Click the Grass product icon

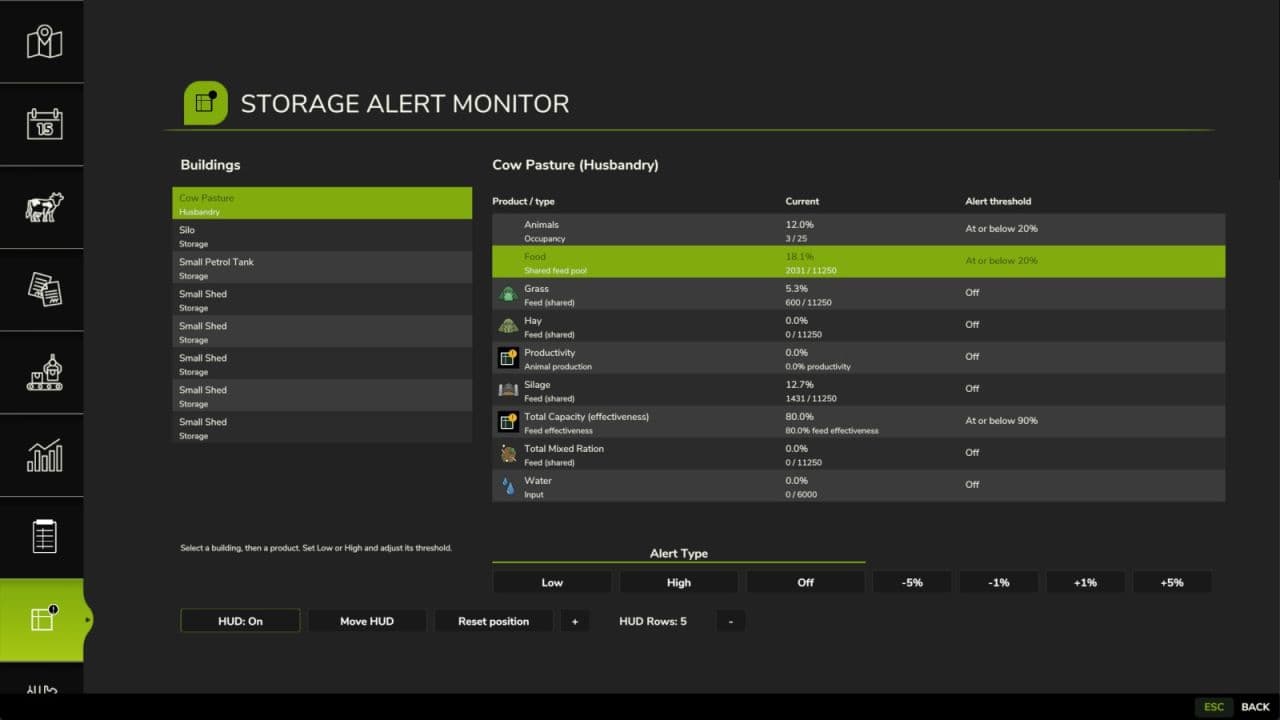(508, 293)
